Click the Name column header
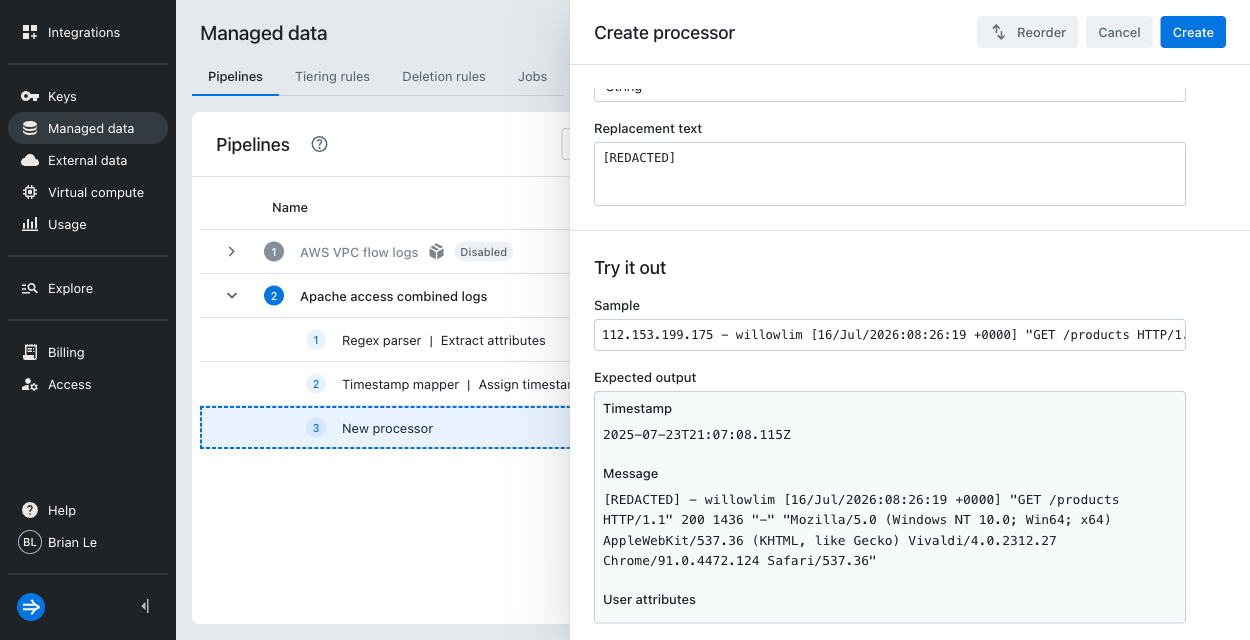Viewport: 1250px width, 640px height. [x=290, y=208]
